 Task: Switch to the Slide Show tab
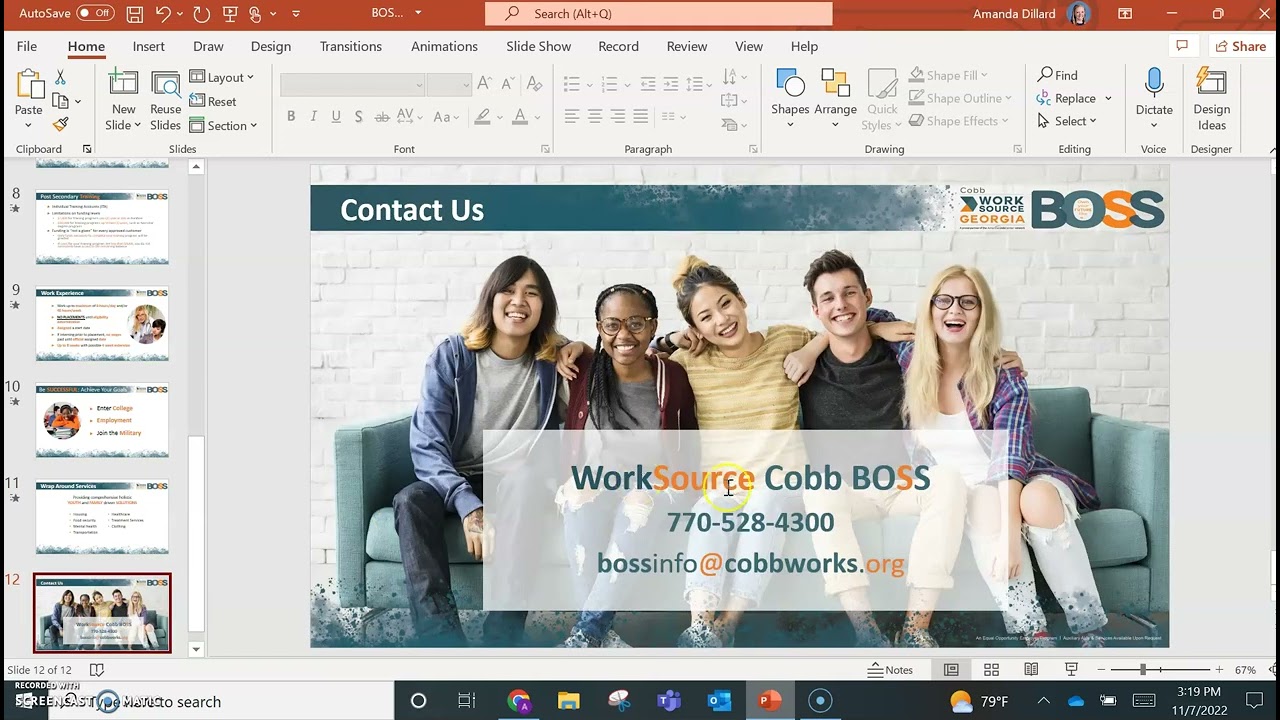point(538,46)
